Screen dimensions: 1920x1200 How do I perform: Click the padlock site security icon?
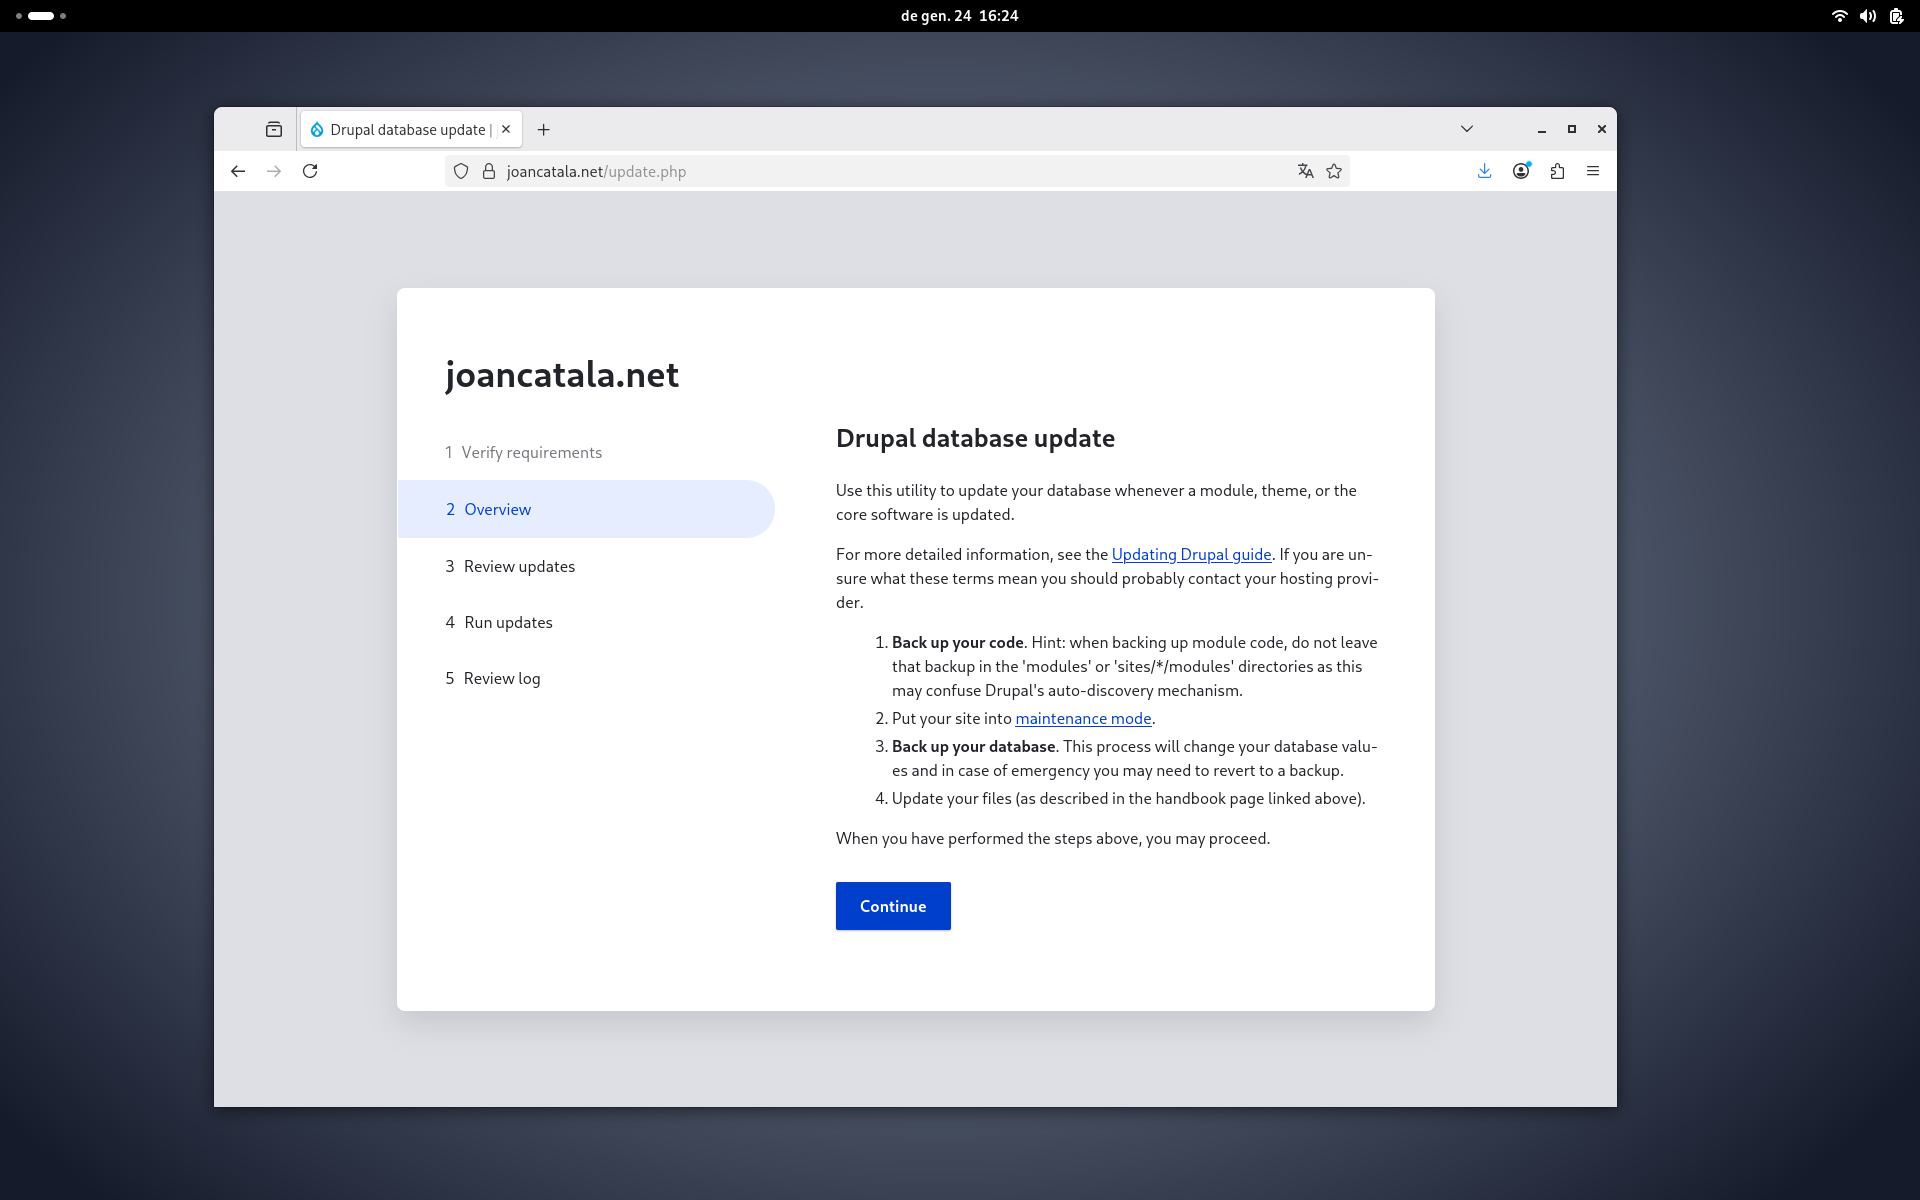[x=489, y=171]
